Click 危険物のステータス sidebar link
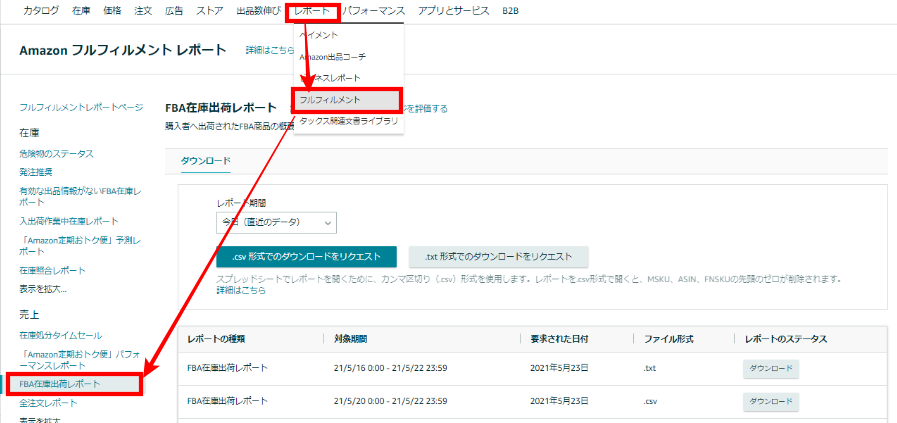897x423 pixels. (56, 153)
